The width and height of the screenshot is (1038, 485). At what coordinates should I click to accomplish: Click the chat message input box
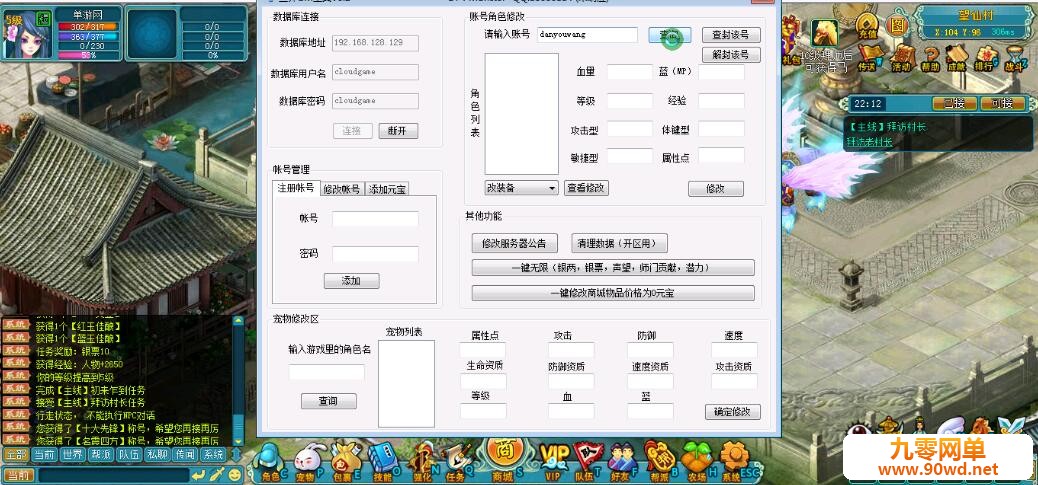[112, 474]
